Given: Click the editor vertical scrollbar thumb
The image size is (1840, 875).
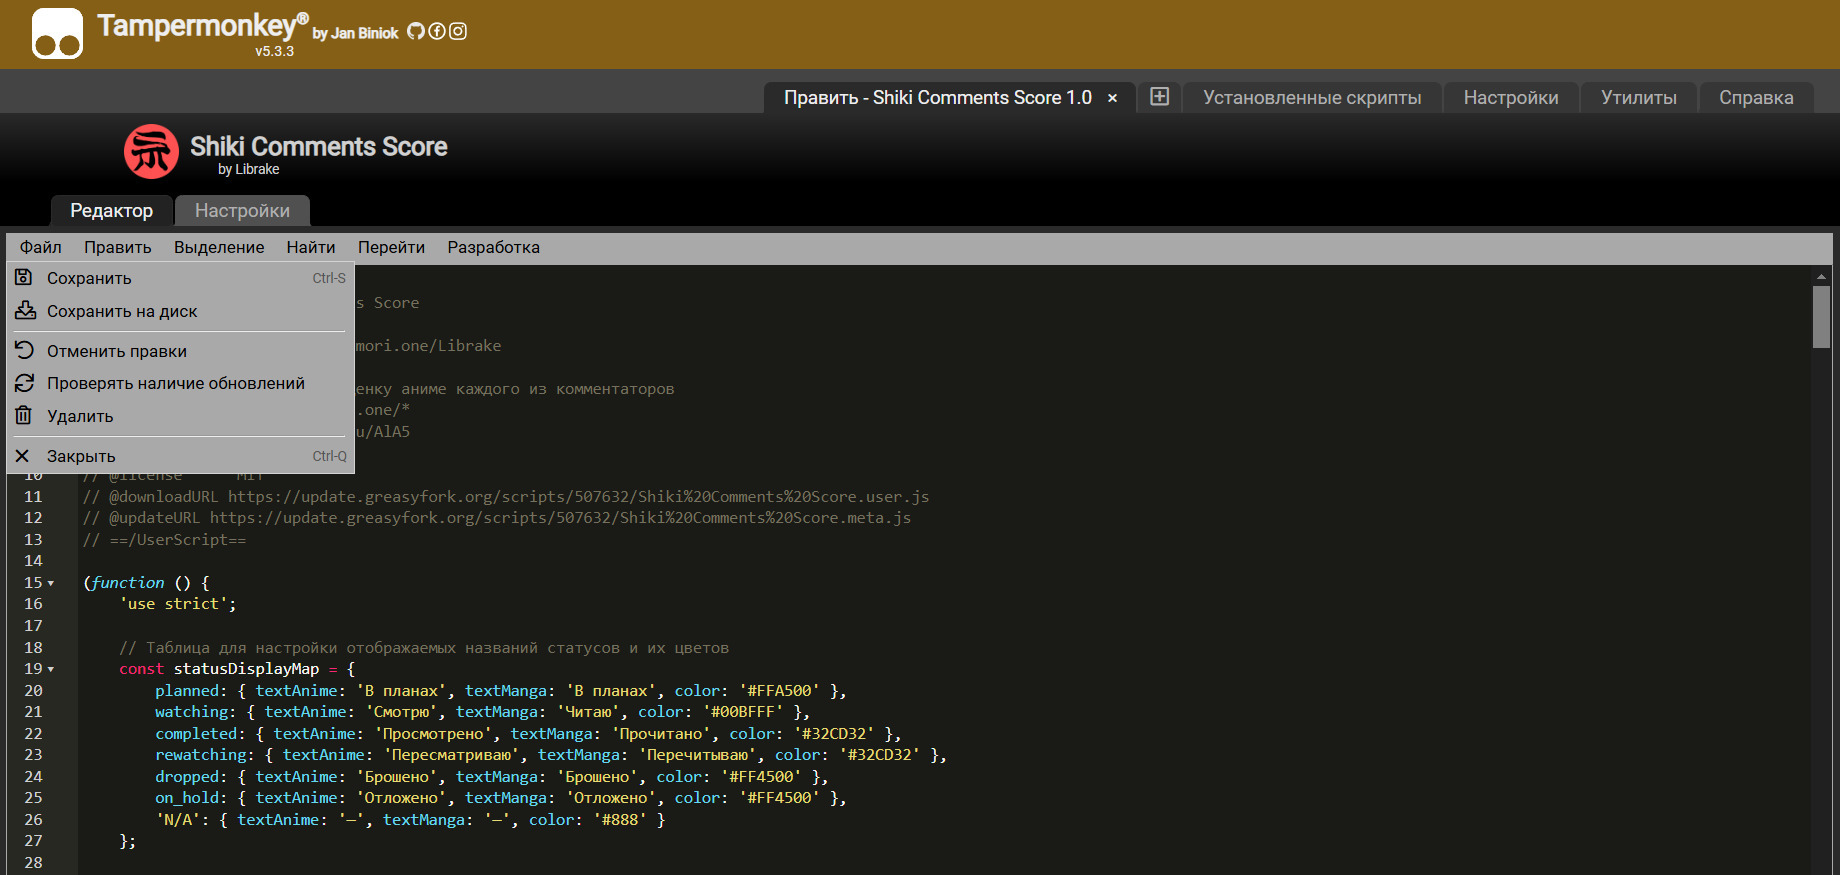Looking at the screenshot, I should [x=1820, y=317].
